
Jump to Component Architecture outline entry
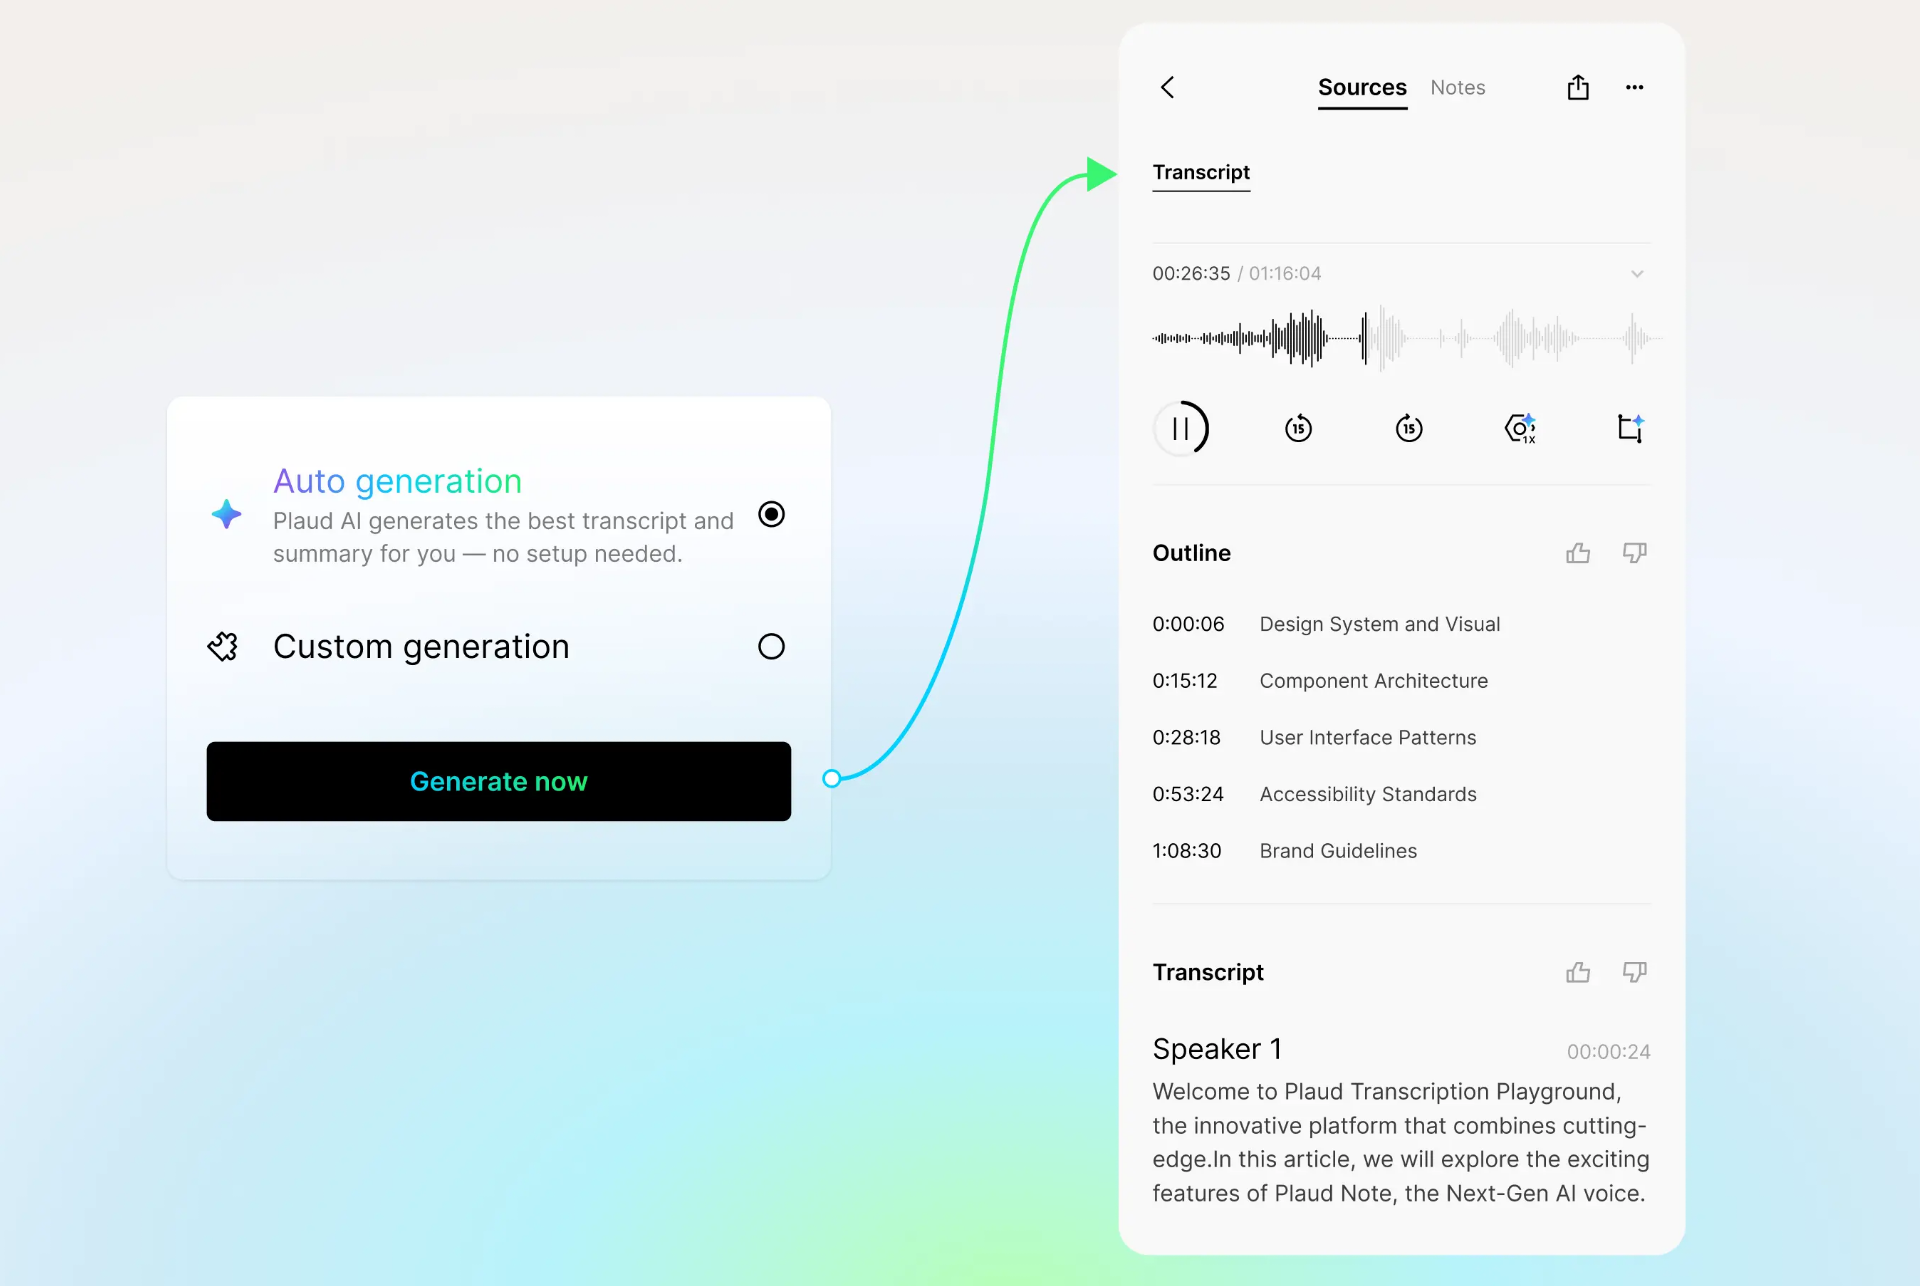tap(1373, 681)
